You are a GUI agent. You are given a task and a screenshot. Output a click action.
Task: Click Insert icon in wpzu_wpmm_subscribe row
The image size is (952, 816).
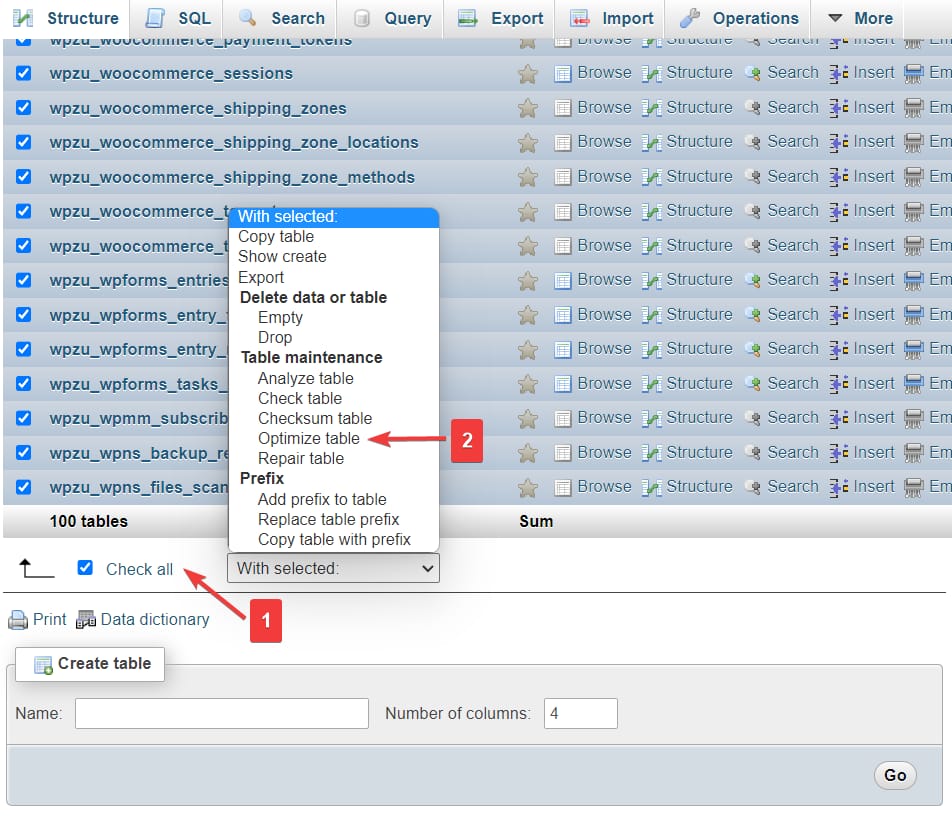[x=838, y=418]
